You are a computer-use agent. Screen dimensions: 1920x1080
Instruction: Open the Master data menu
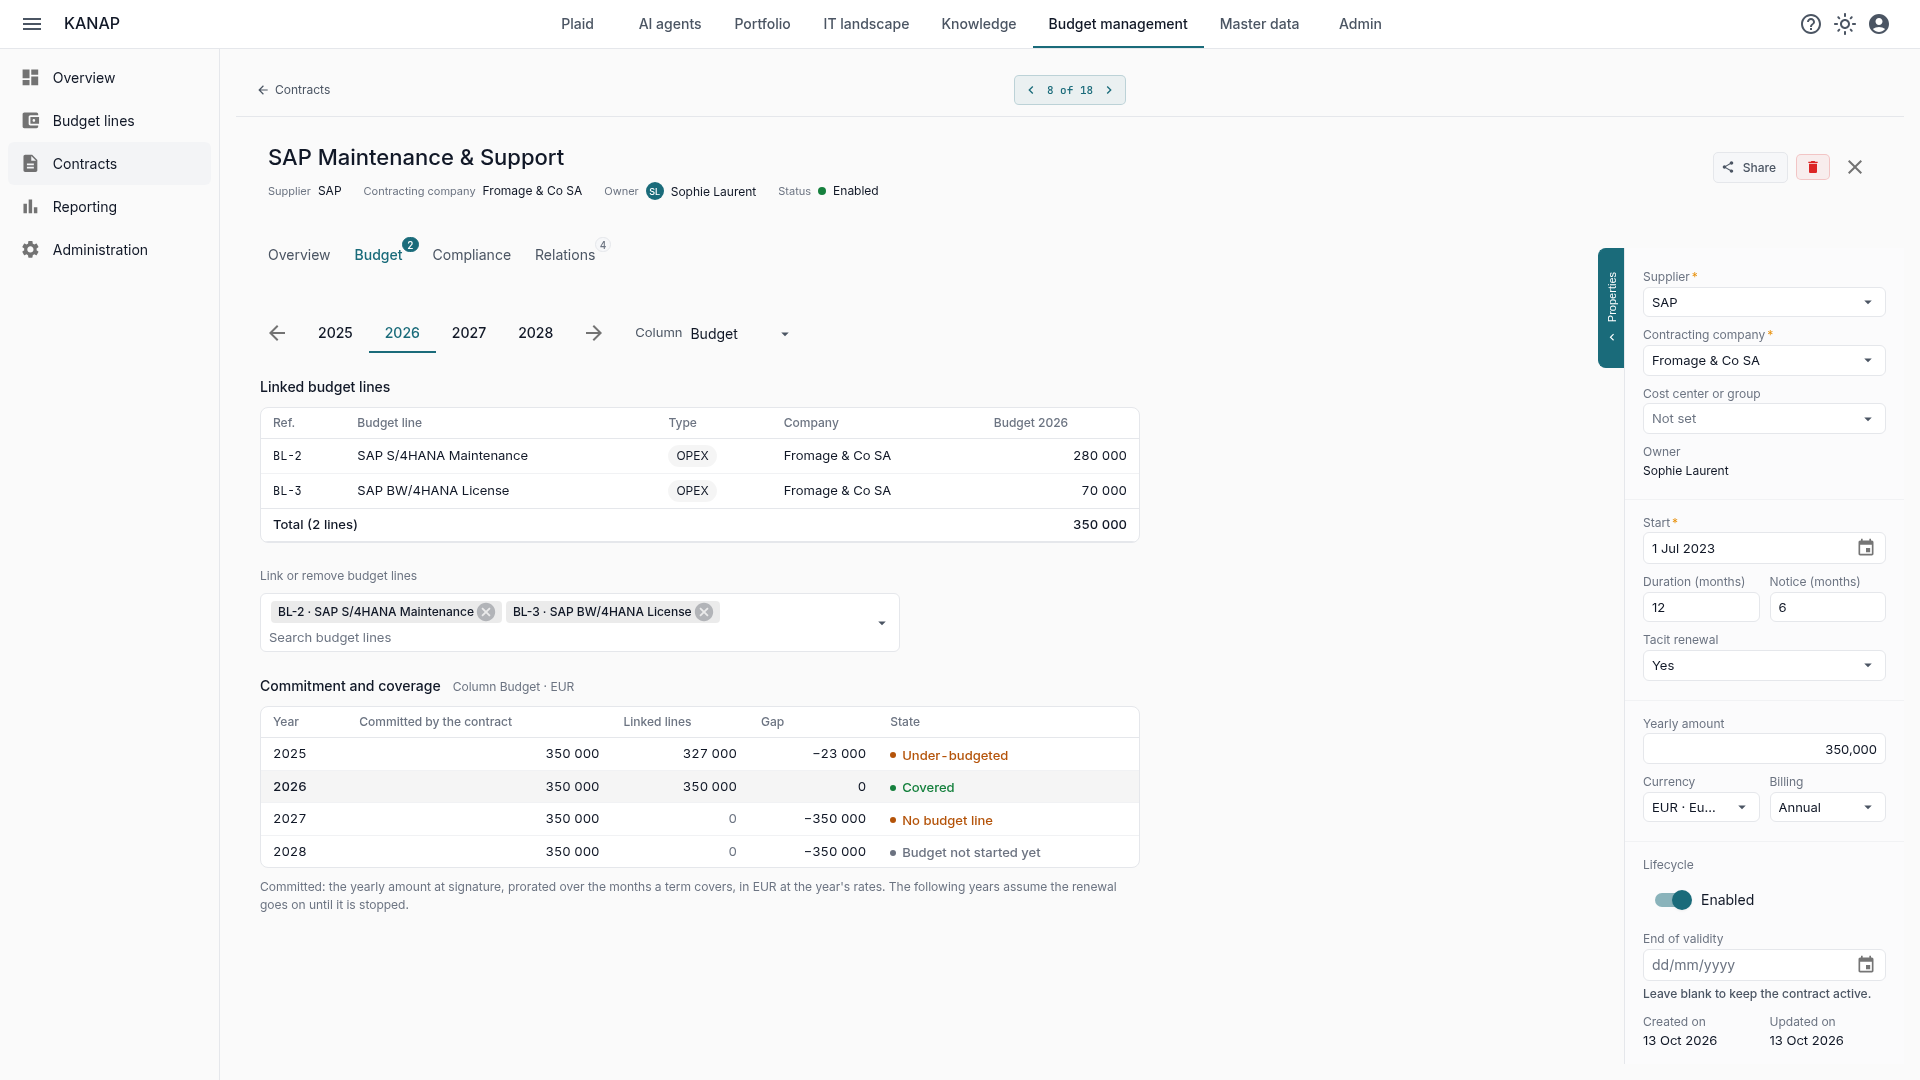click(x=1259, y=24)
